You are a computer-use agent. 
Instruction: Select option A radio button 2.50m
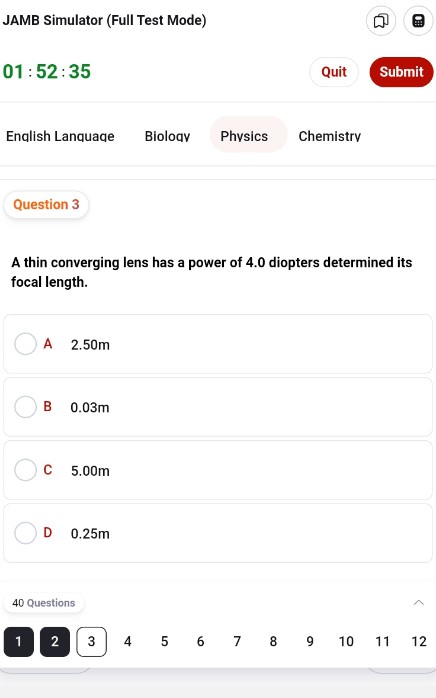click(x=25, y=344)
